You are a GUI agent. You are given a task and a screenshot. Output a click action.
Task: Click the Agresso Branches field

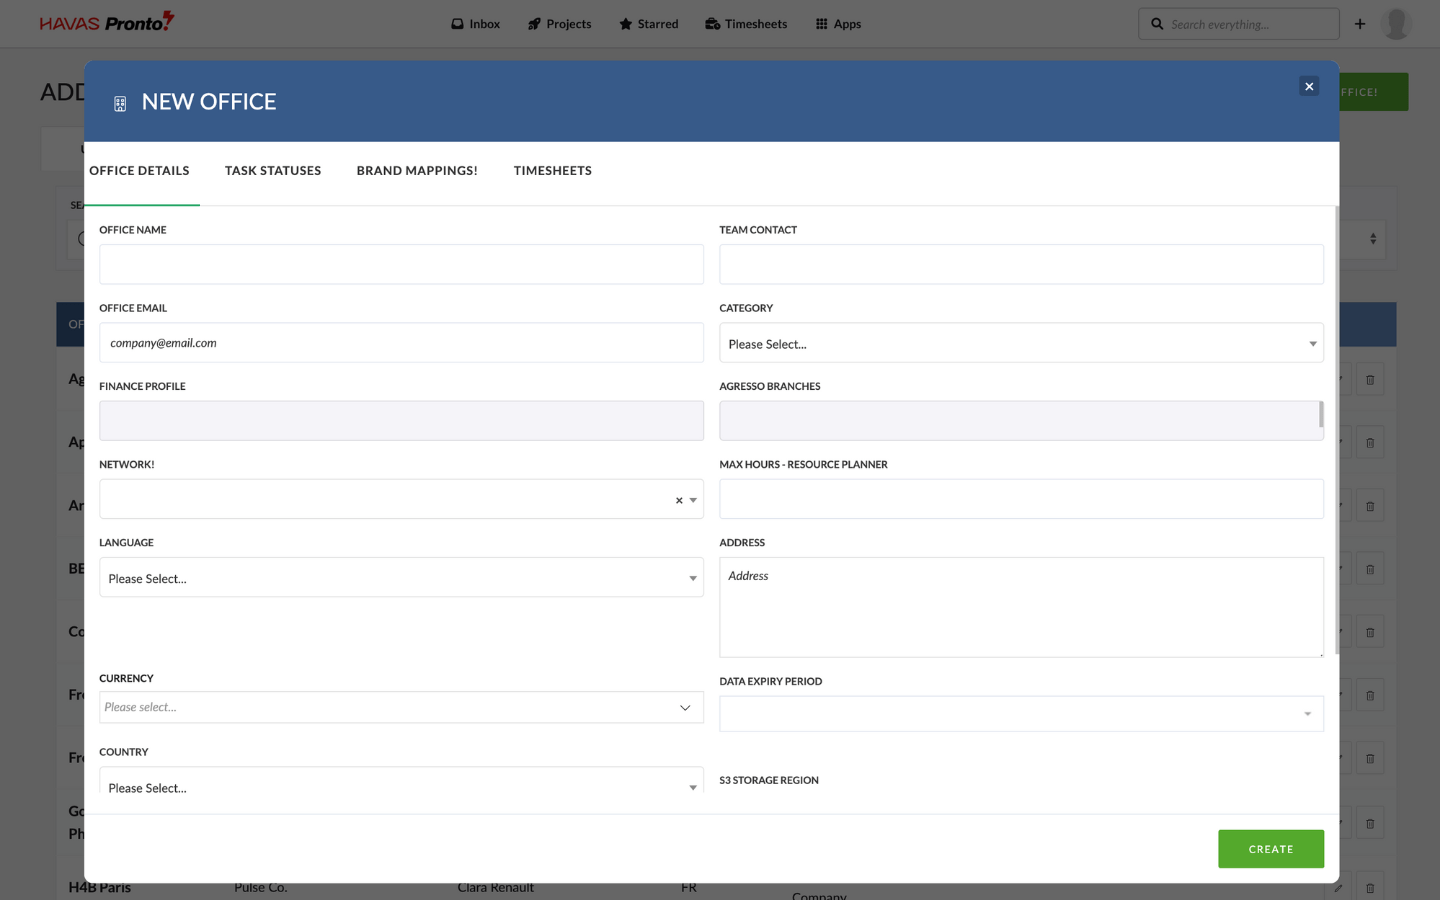coord(1021,421)
